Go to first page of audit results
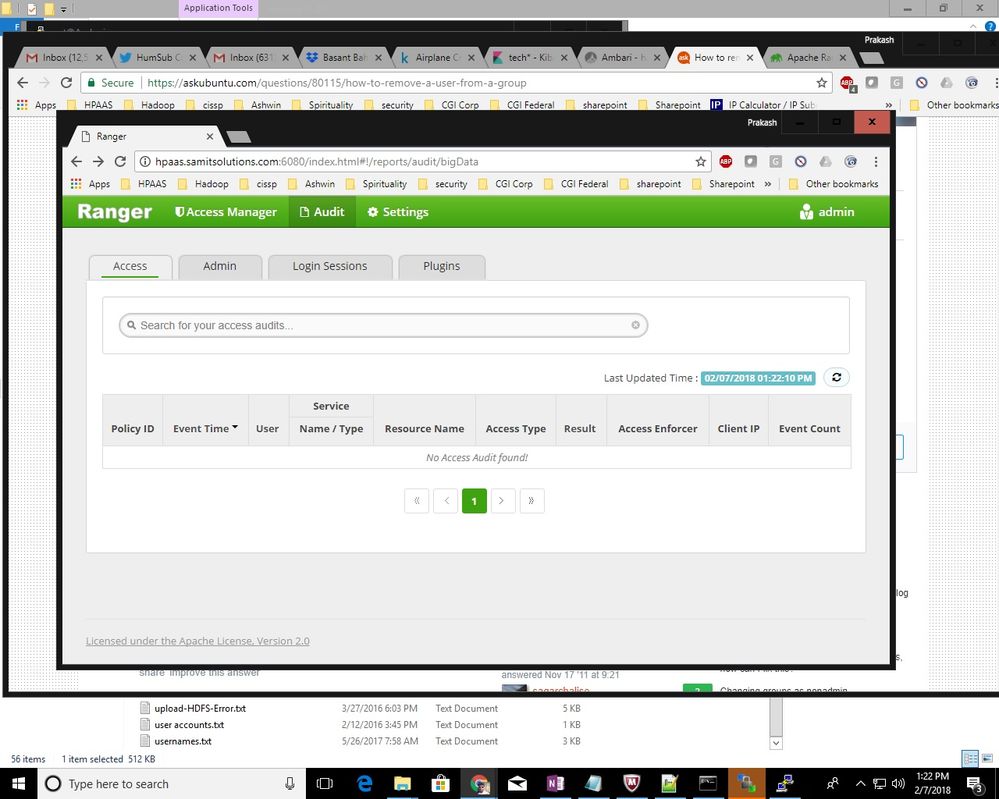Image resolution: width=999 pixels, height=799 pixels. pos(417,501)
